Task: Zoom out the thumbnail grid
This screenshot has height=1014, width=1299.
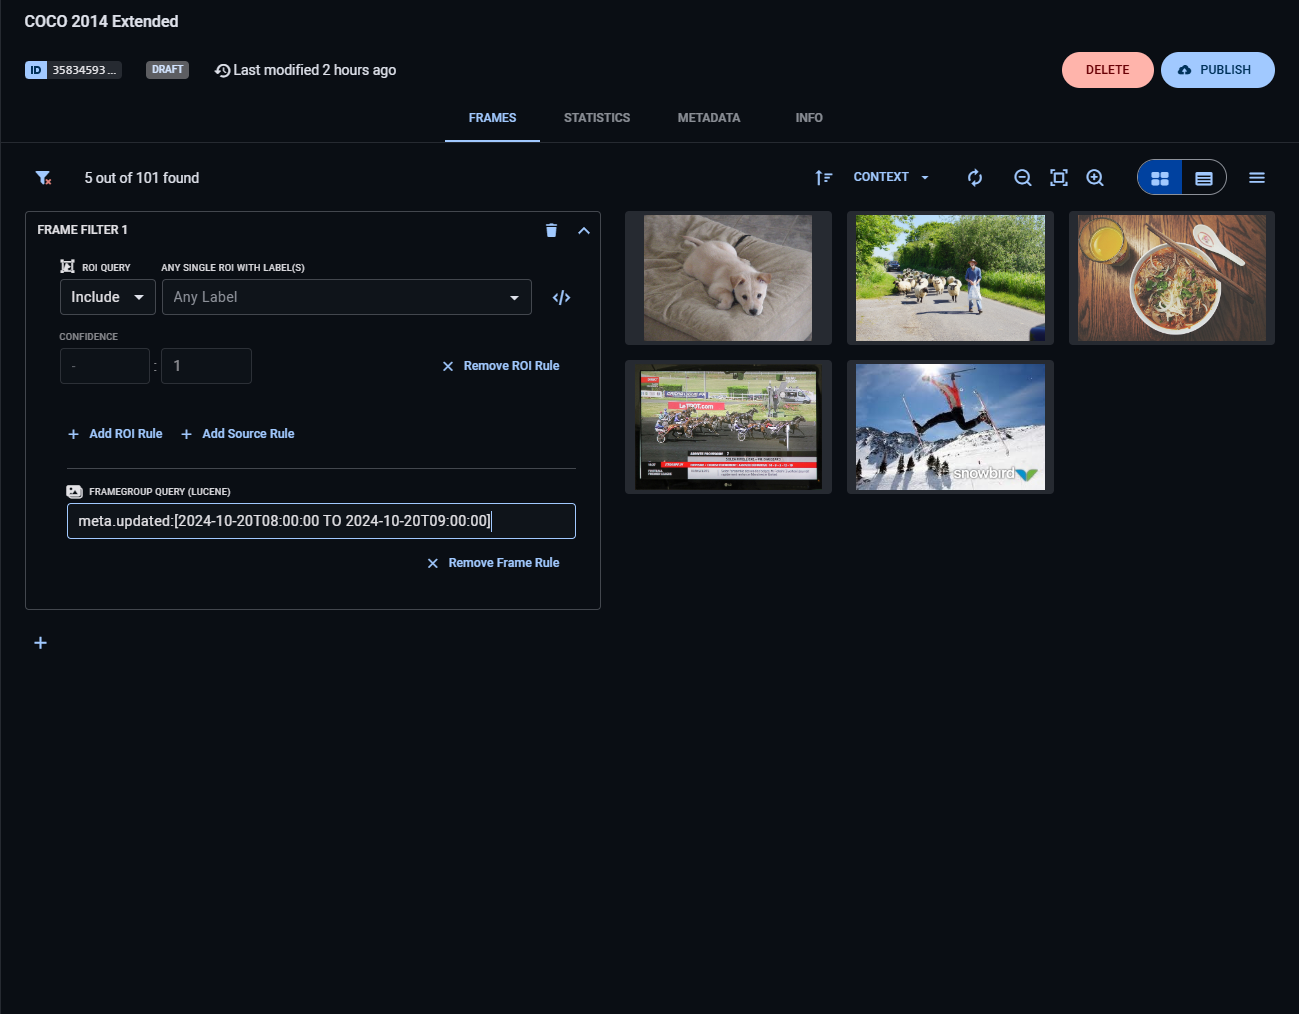Action: pos(1022,178)
